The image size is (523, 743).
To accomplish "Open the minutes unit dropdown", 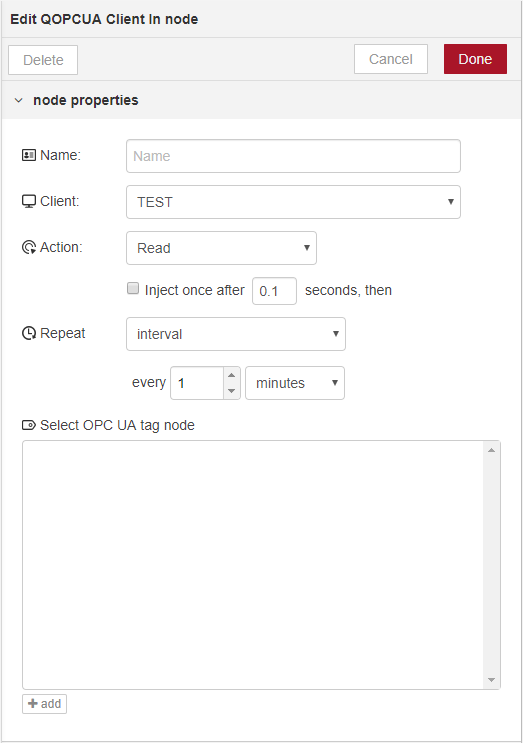I will 295,383.
